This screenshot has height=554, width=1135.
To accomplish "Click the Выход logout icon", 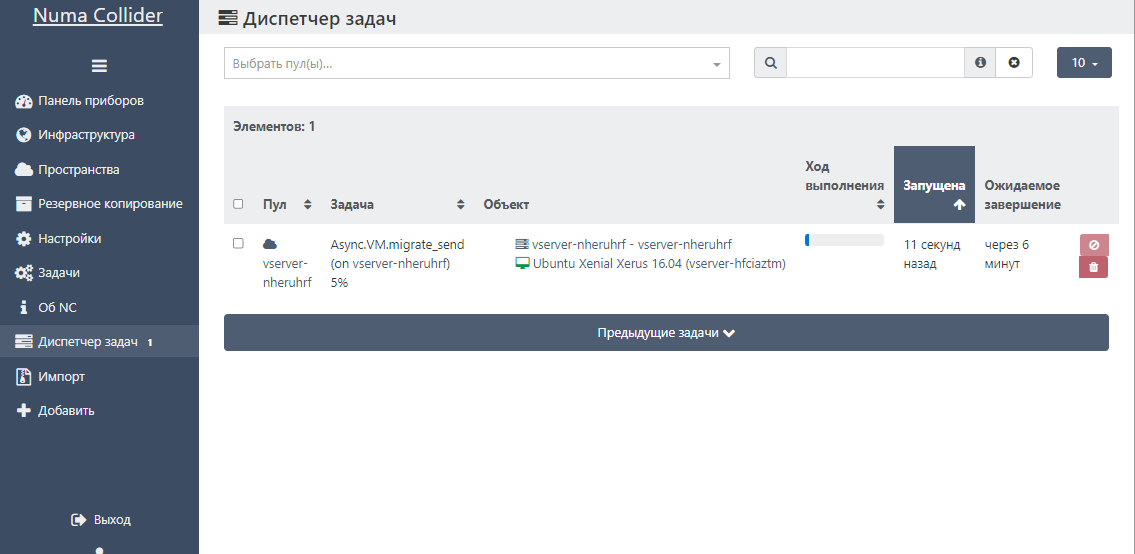I will click(78, 520).
